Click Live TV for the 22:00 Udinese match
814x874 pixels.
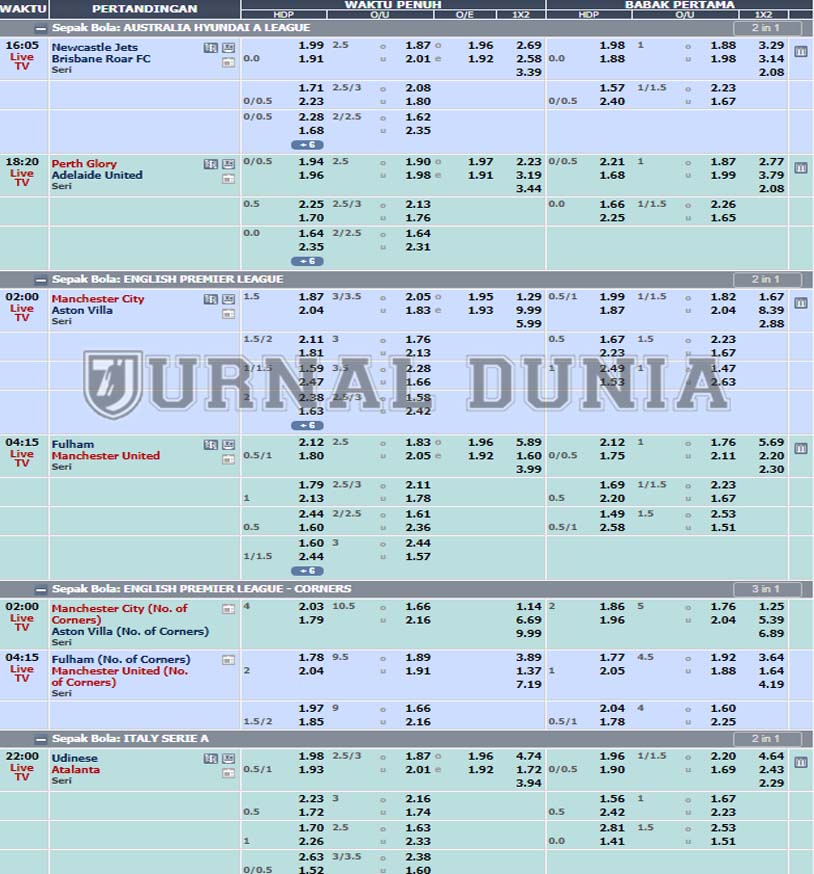click(22, 772)
